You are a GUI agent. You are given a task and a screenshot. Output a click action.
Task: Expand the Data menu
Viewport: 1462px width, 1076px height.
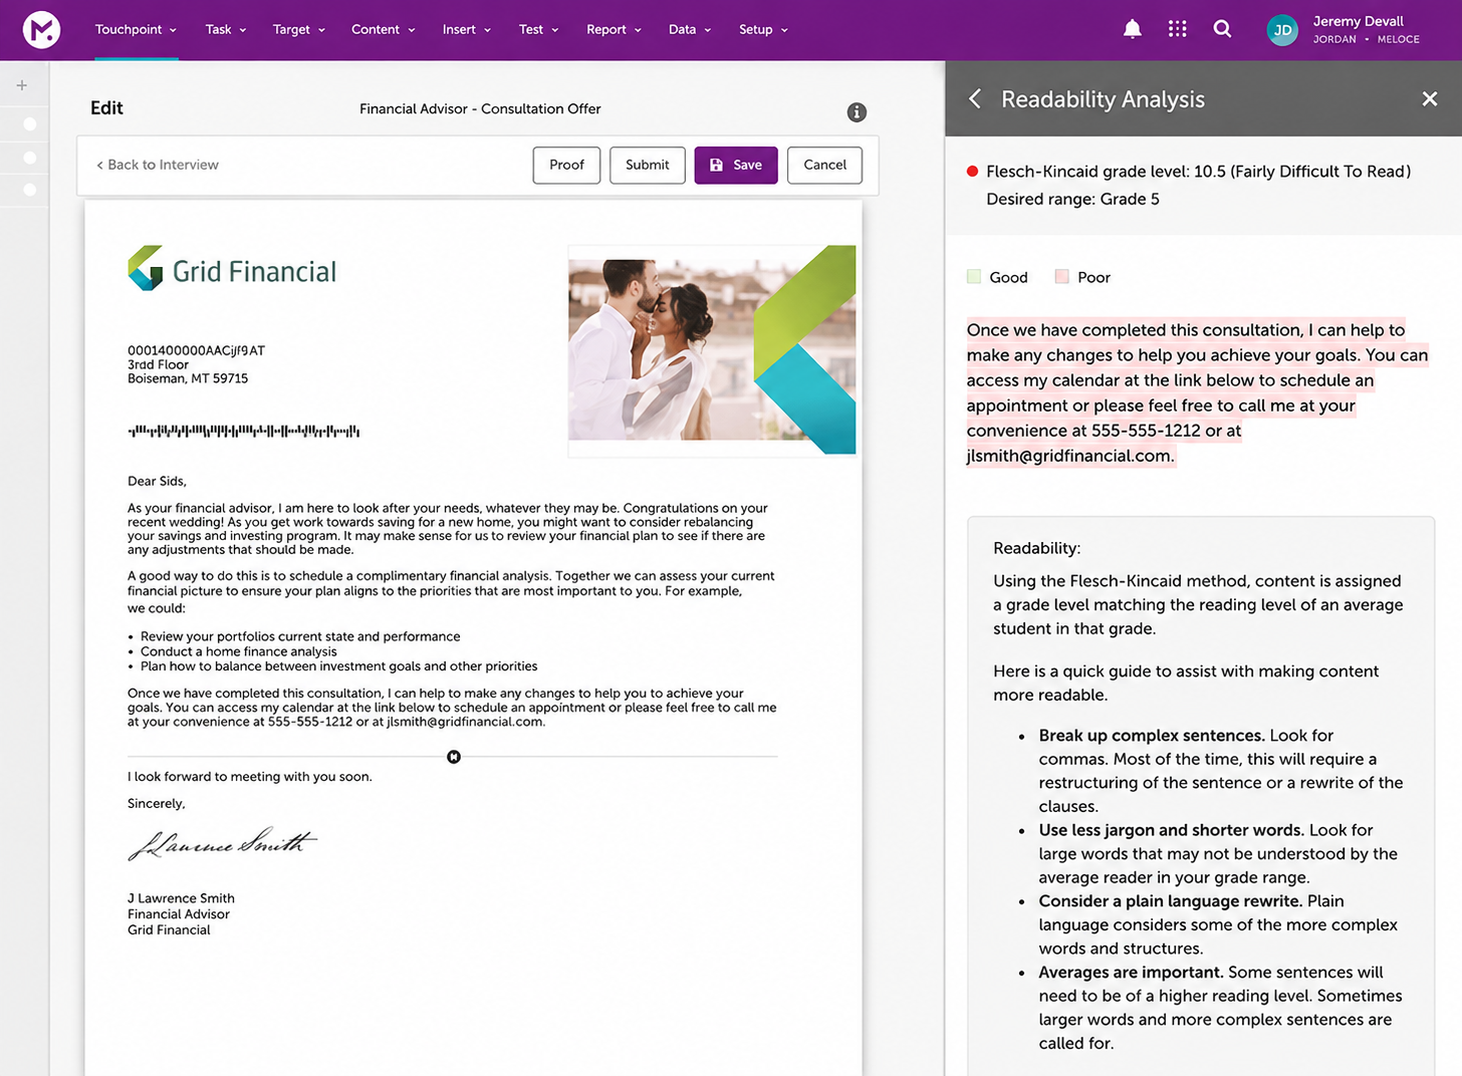[x=690, y=29]
